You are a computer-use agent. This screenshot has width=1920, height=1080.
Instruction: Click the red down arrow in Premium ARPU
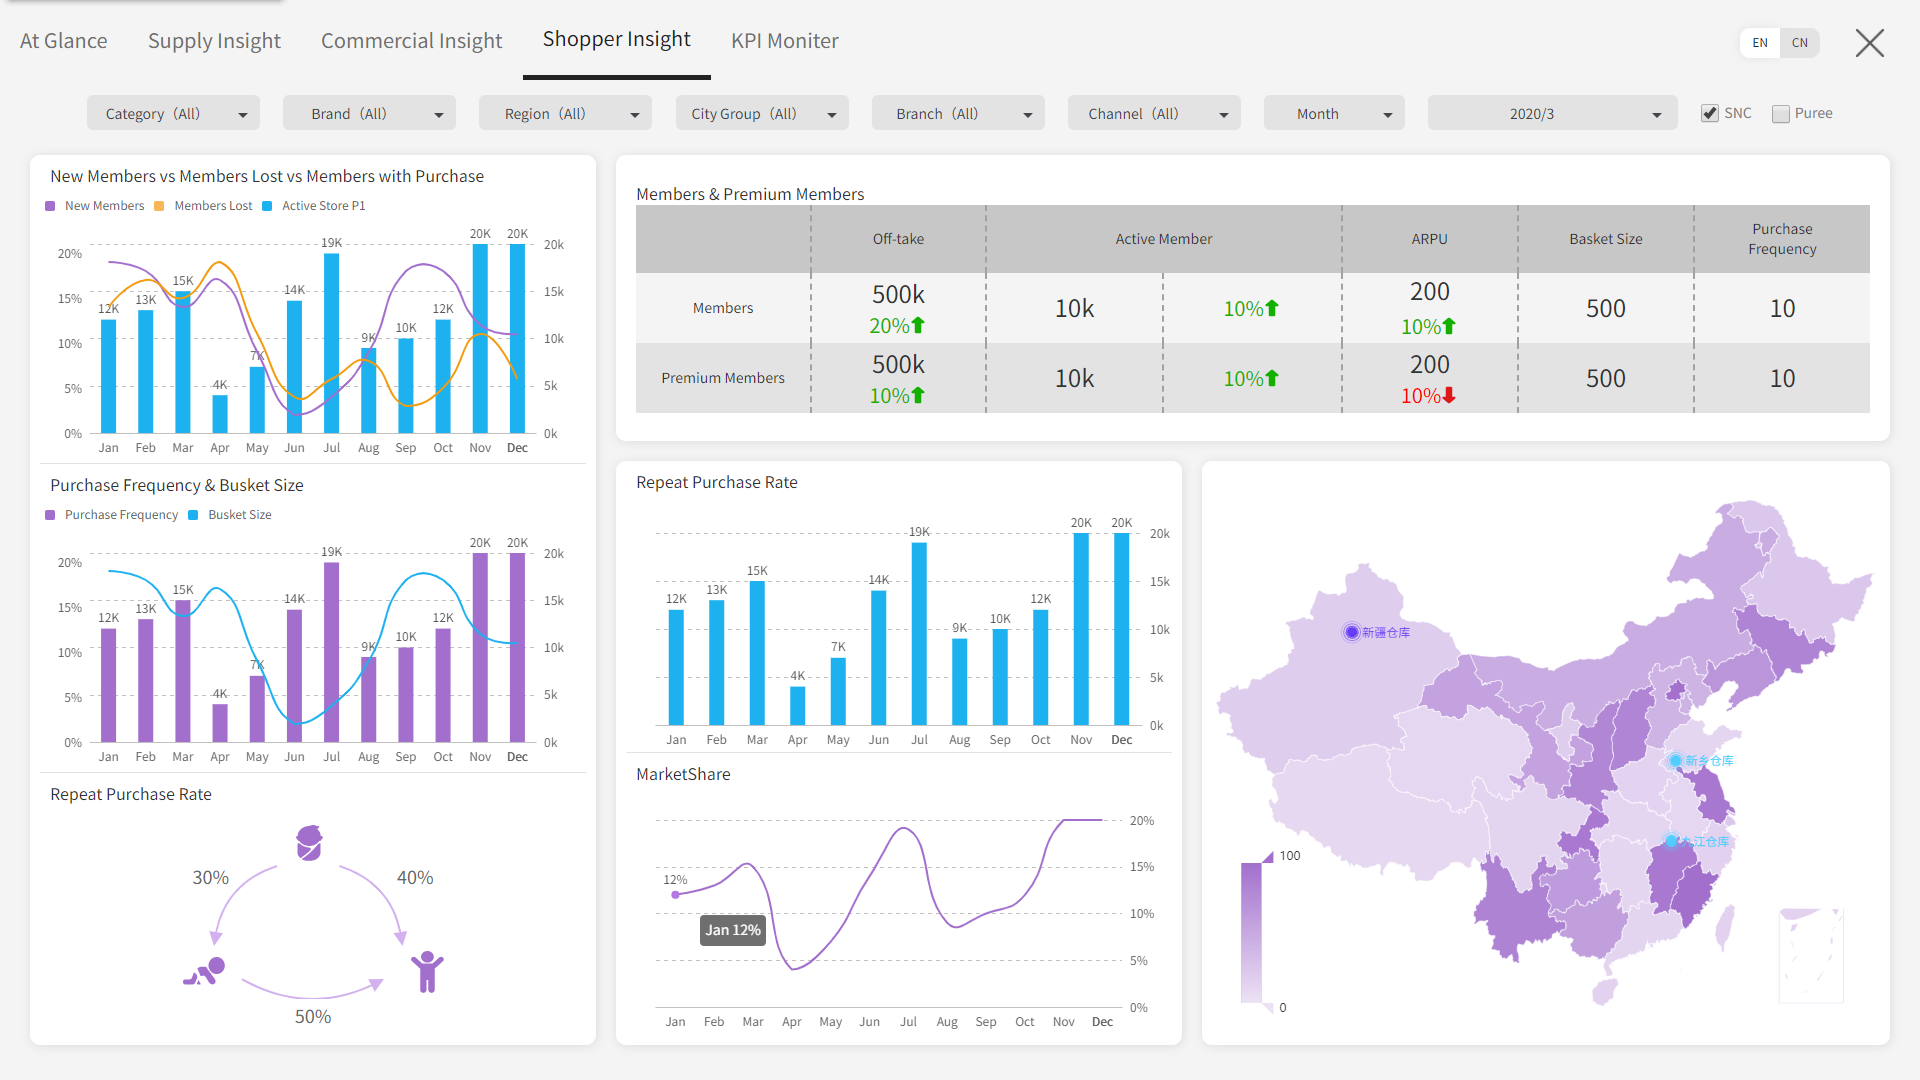coord(1449,396)
